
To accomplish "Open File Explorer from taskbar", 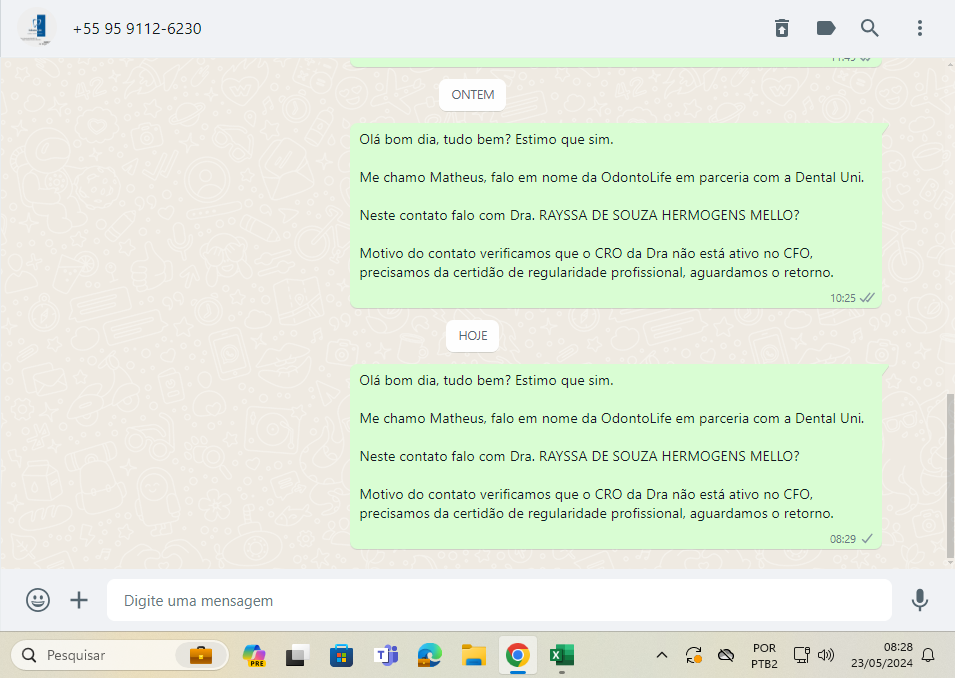I will [x=473, y=655].
